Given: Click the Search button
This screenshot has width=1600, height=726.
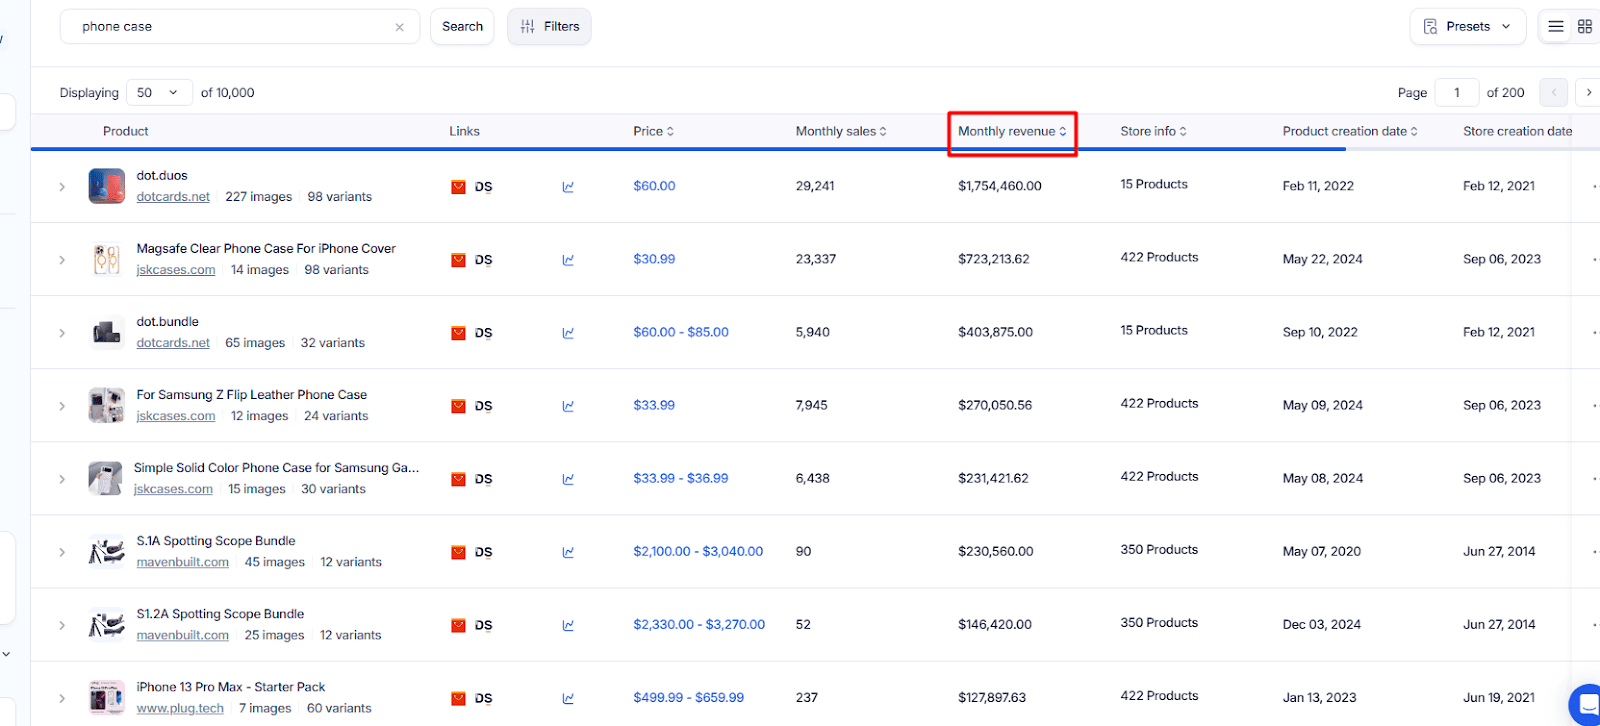Looking at the screenshot, I should [x=462, y=27].
